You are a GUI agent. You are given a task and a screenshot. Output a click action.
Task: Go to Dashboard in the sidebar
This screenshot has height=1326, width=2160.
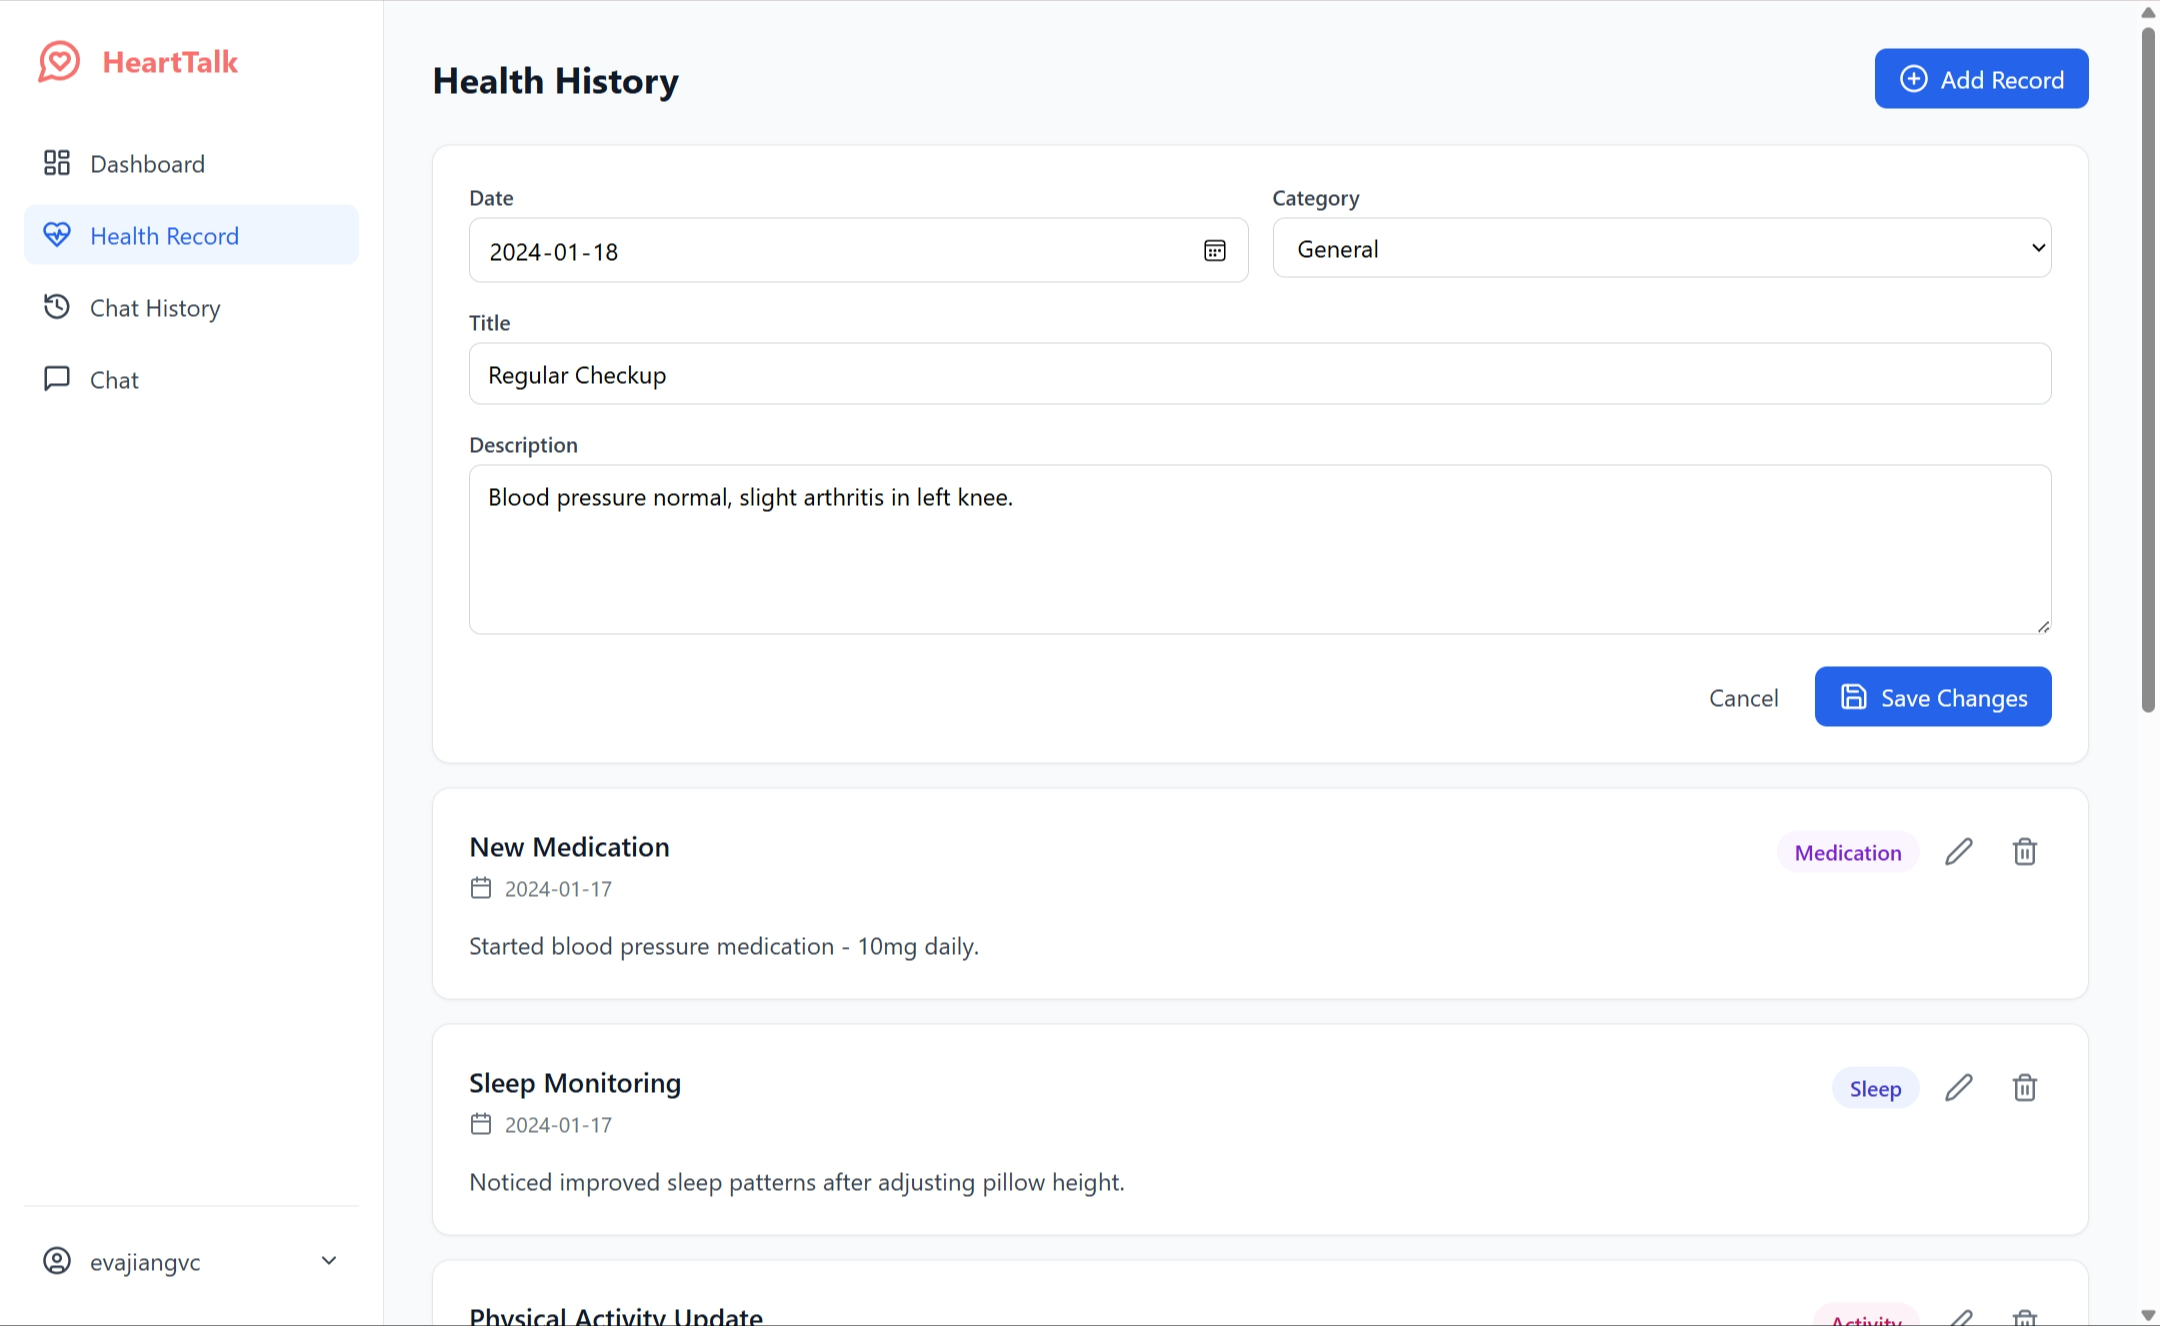point(147,164)
